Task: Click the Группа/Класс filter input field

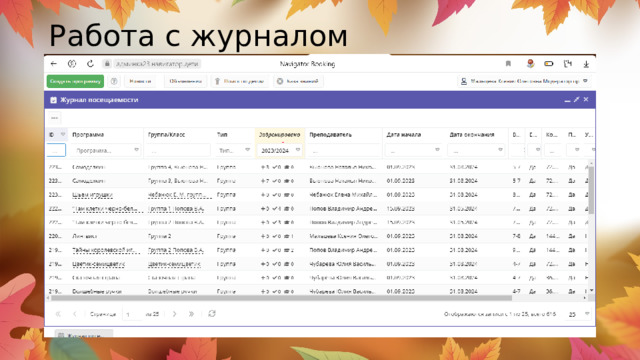Action: pyautogui.click(x=178, y=150)
